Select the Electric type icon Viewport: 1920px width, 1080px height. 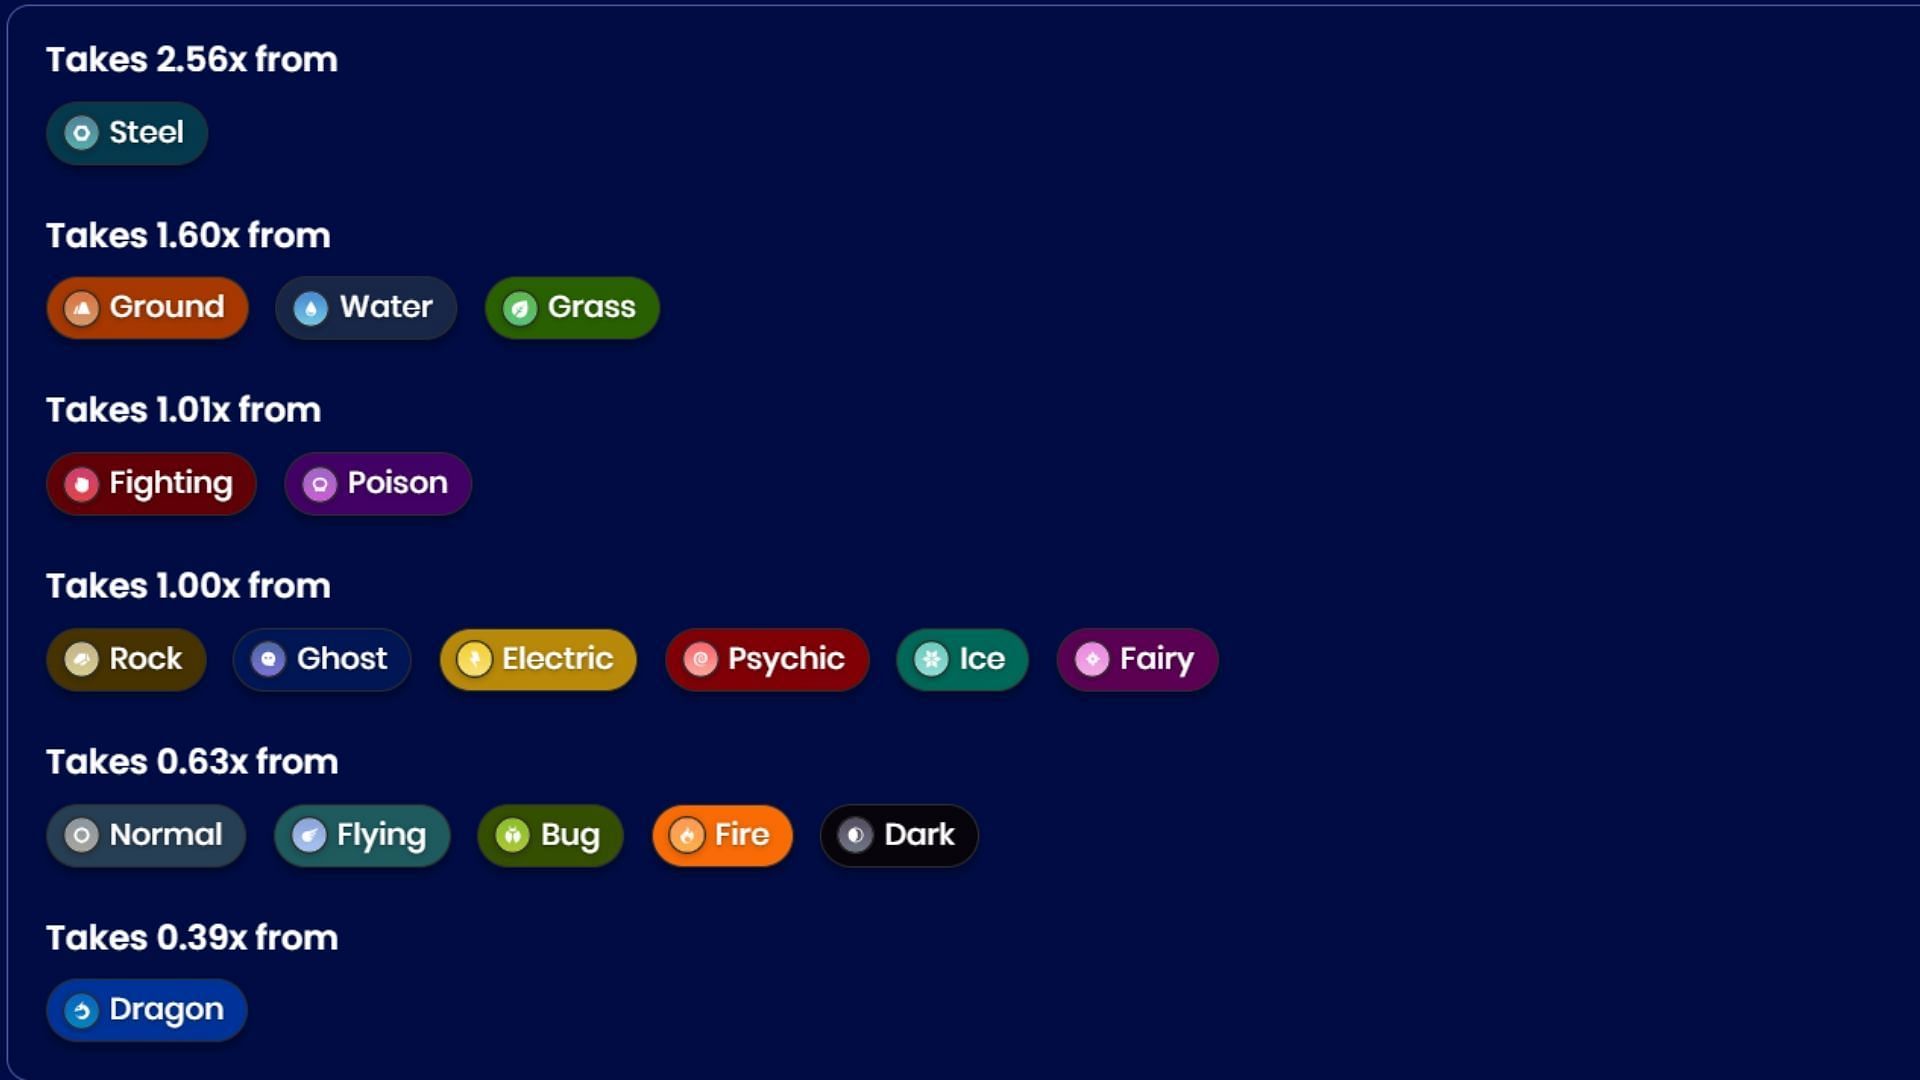point(472,659)
